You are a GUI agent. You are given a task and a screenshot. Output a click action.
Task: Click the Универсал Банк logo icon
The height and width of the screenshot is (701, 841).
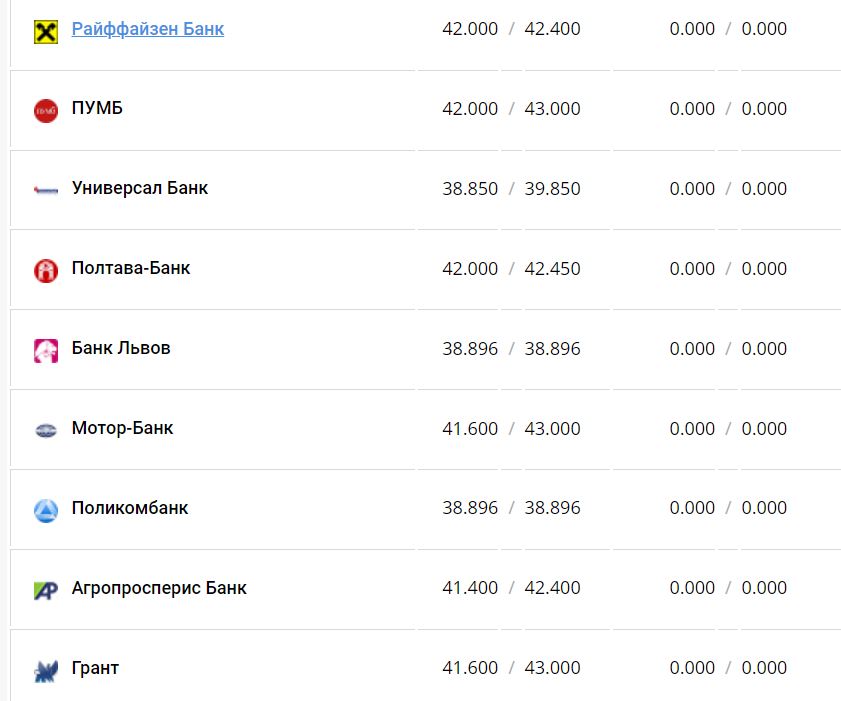click(46, 190)
